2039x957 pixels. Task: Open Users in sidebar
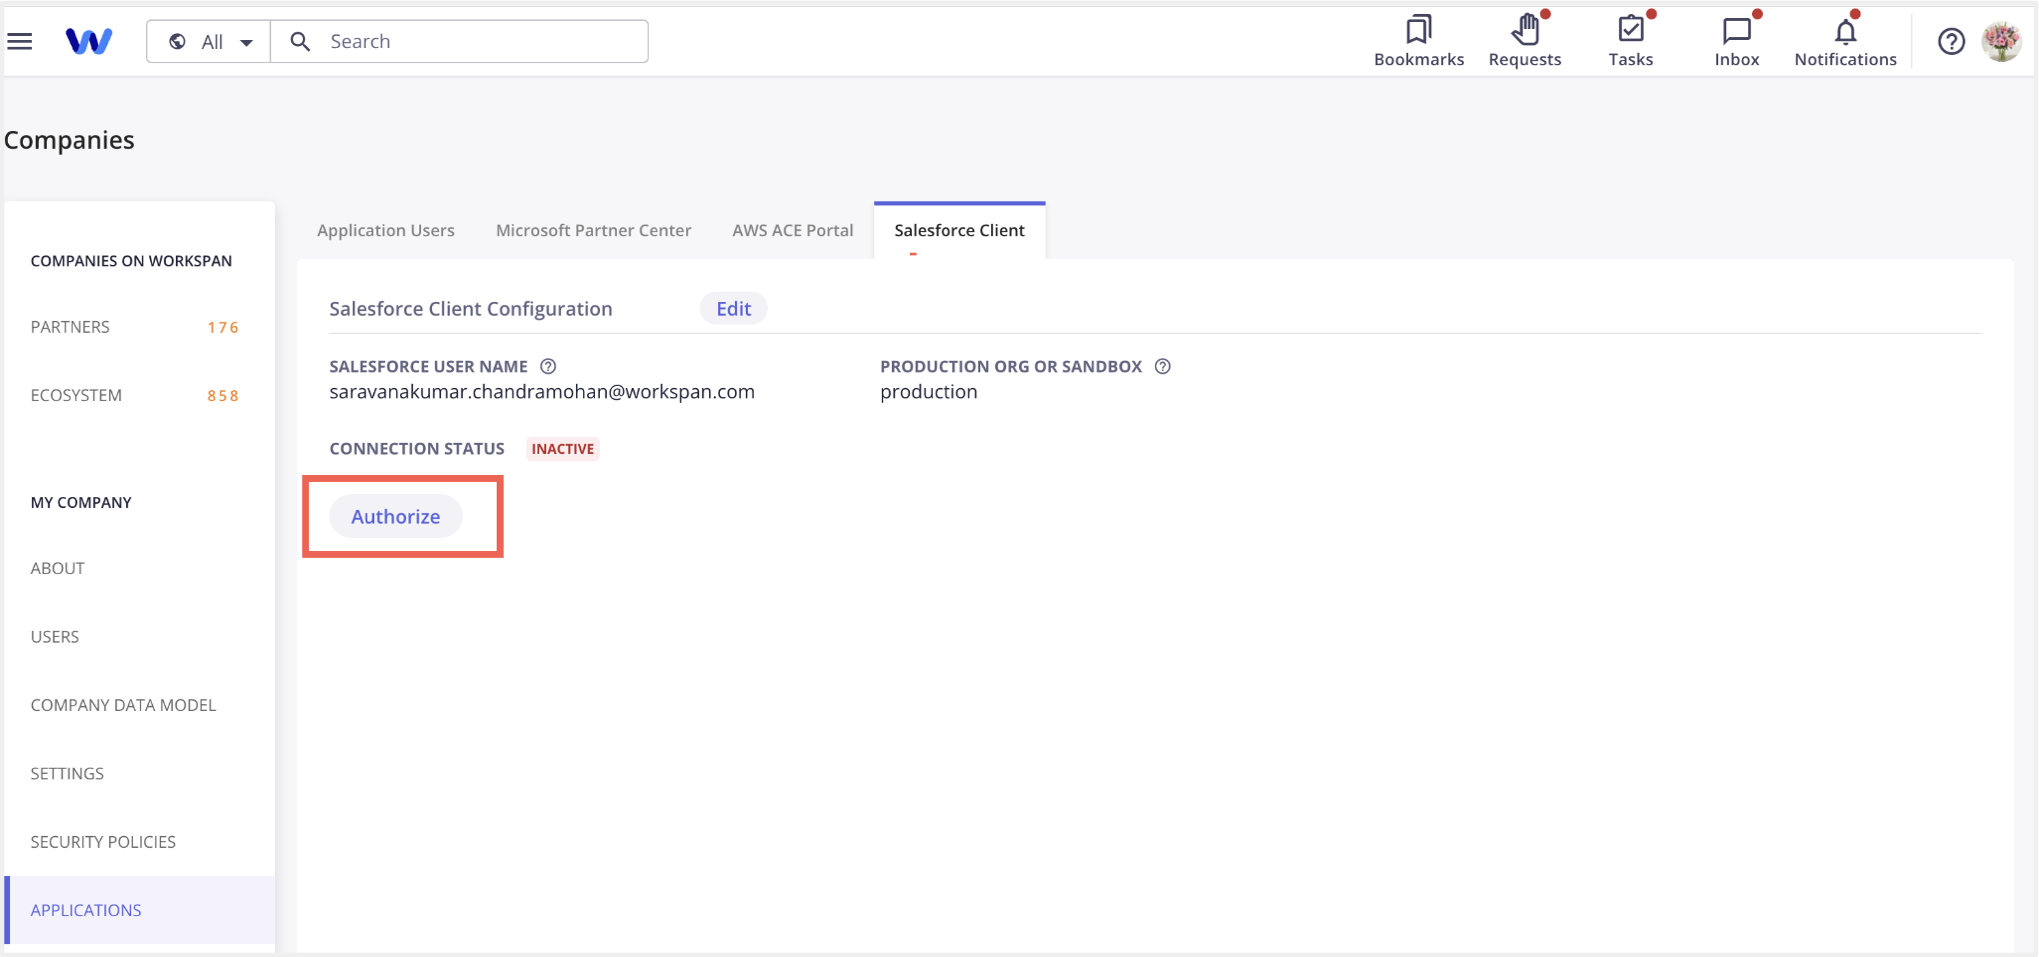click(x=139, y=637)
